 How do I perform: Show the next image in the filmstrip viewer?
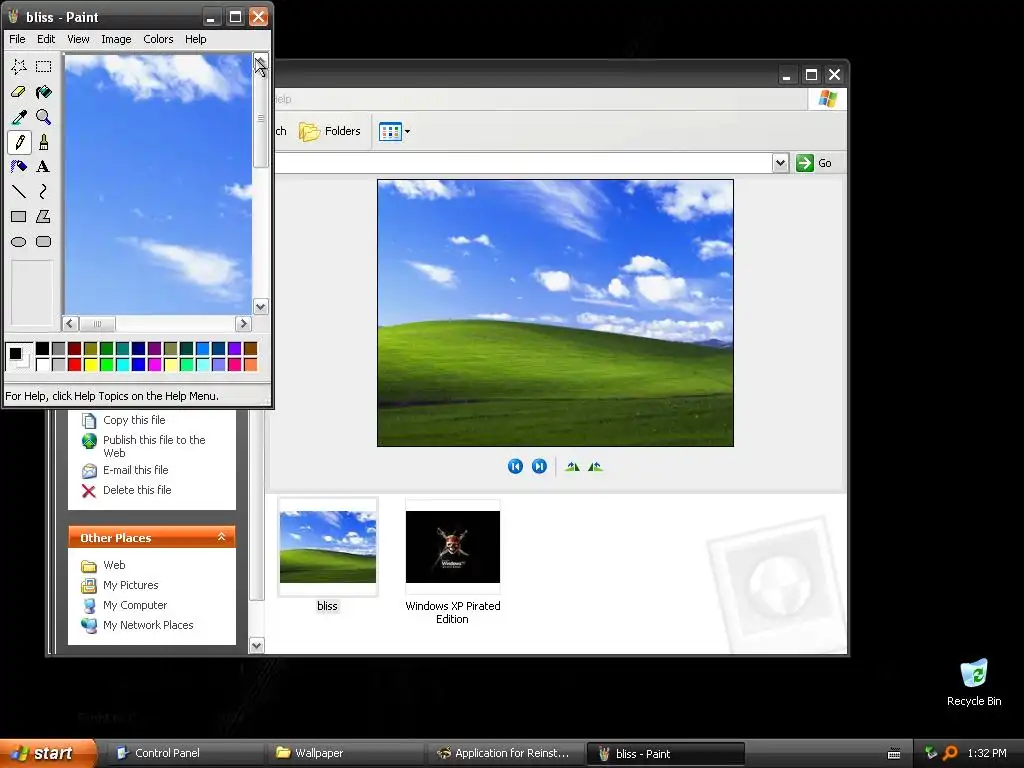pyautogui.click(x=539, y=466)
